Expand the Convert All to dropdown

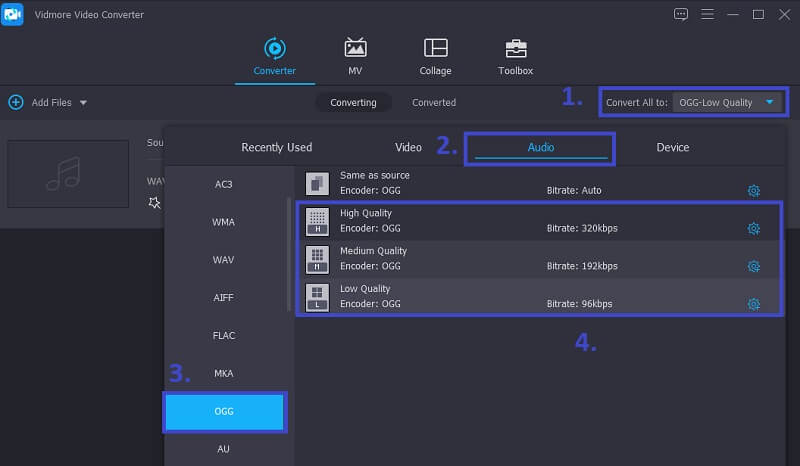[769, 102]
